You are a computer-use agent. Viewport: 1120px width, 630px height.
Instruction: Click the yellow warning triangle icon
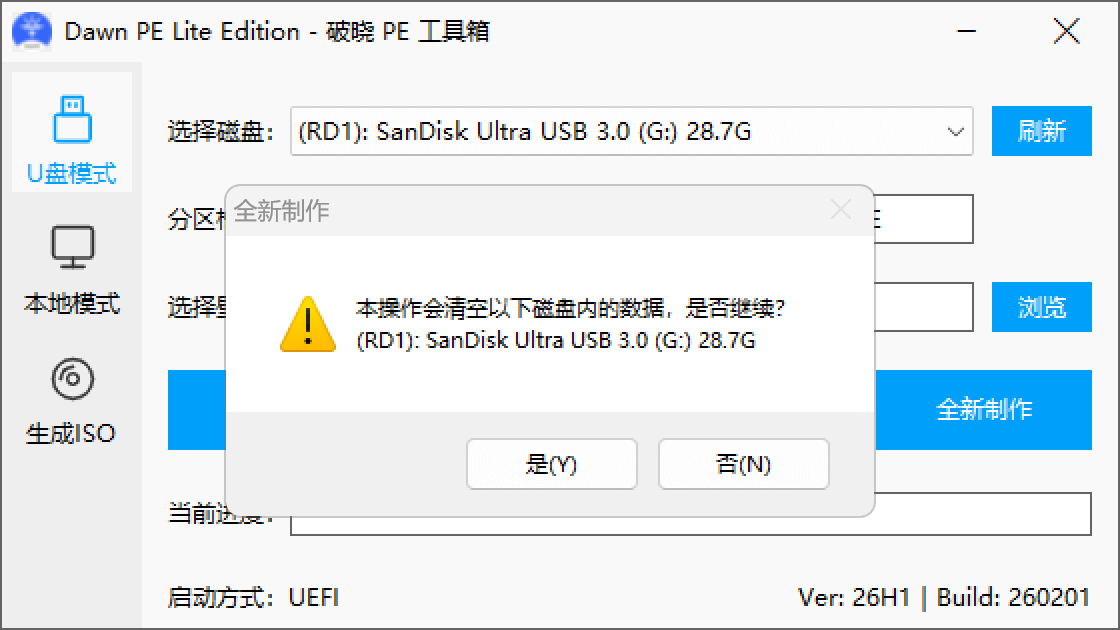click(x=308, y=324)
